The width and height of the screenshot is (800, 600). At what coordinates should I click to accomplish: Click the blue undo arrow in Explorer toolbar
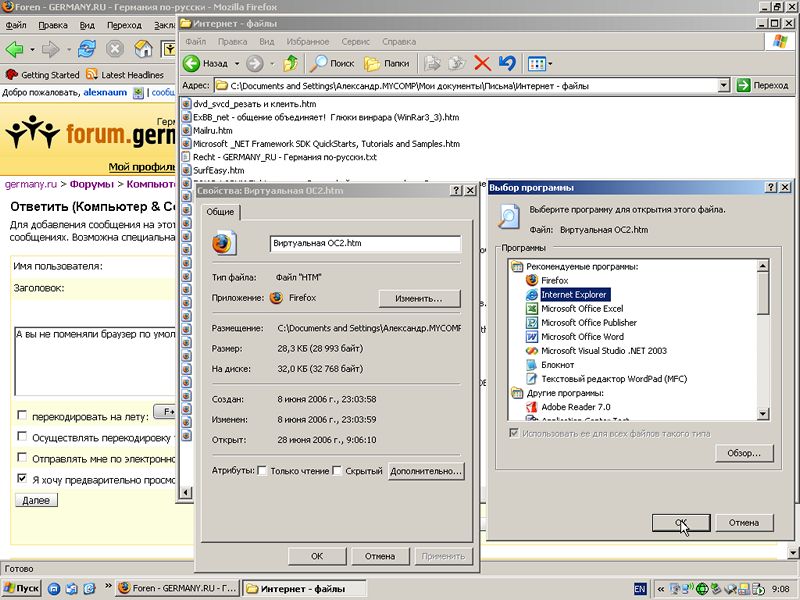(507, 63)
